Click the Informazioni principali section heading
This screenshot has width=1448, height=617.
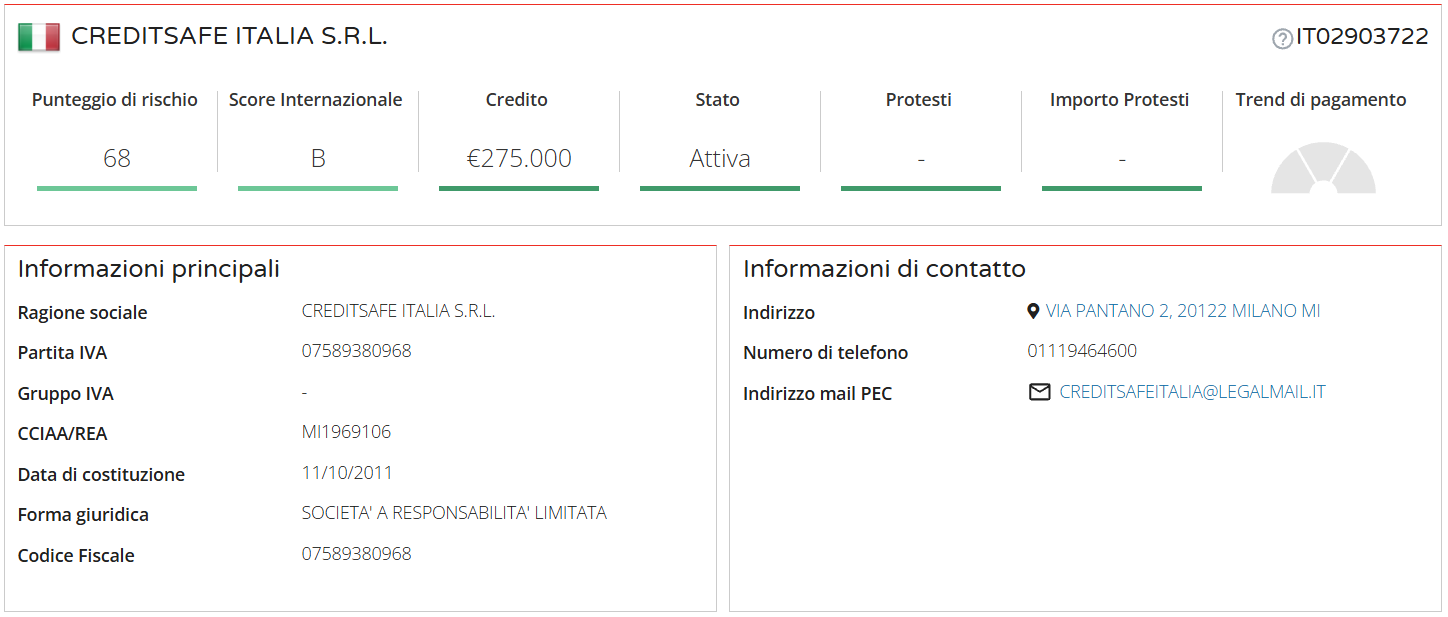coord(149,269)
